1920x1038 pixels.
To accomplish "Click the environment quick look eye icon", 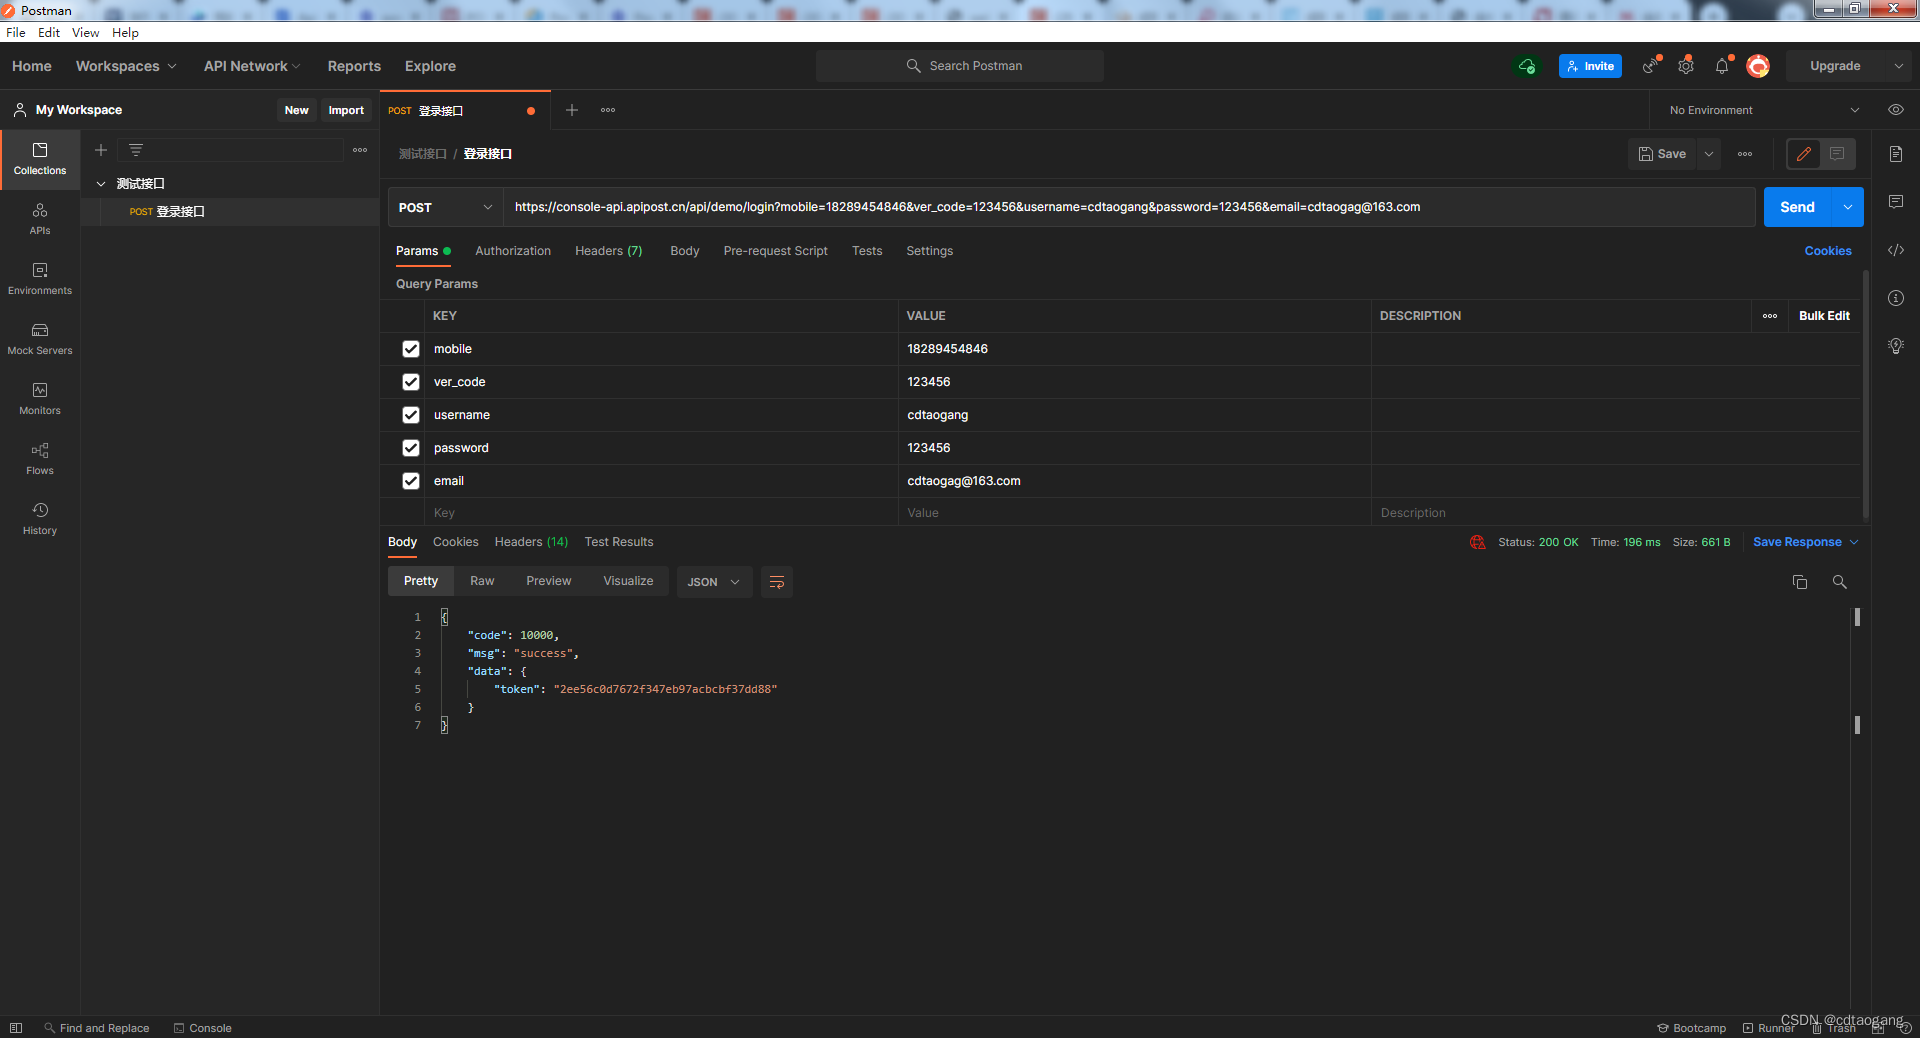I will [1895, 110].
